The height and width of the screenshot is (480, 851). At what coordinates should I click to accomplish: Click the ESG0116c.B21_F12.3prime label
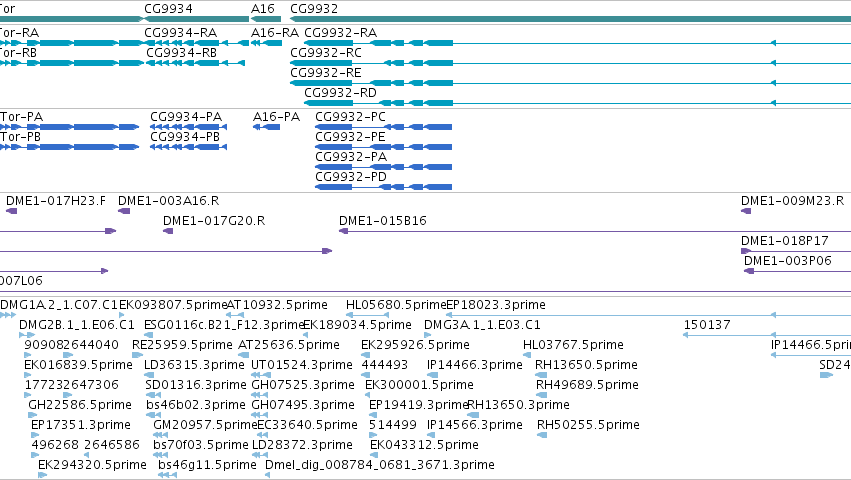coord(224,325)
